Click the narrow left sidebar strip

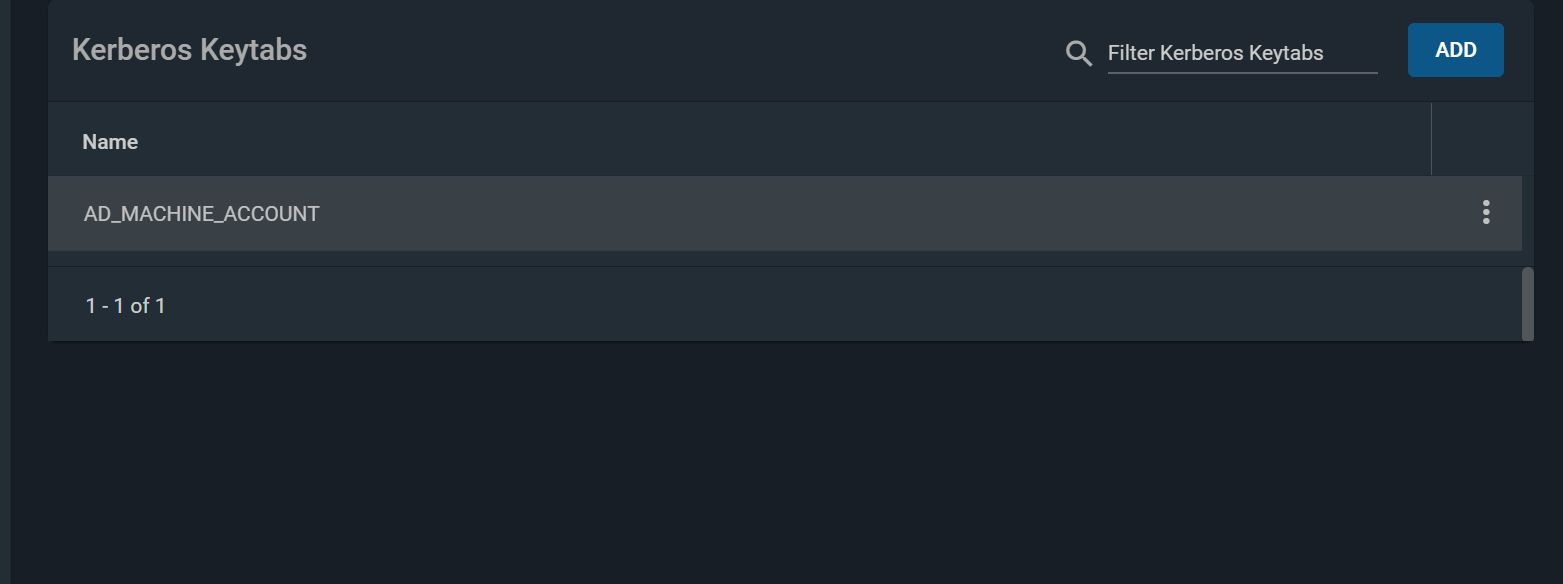5,292
